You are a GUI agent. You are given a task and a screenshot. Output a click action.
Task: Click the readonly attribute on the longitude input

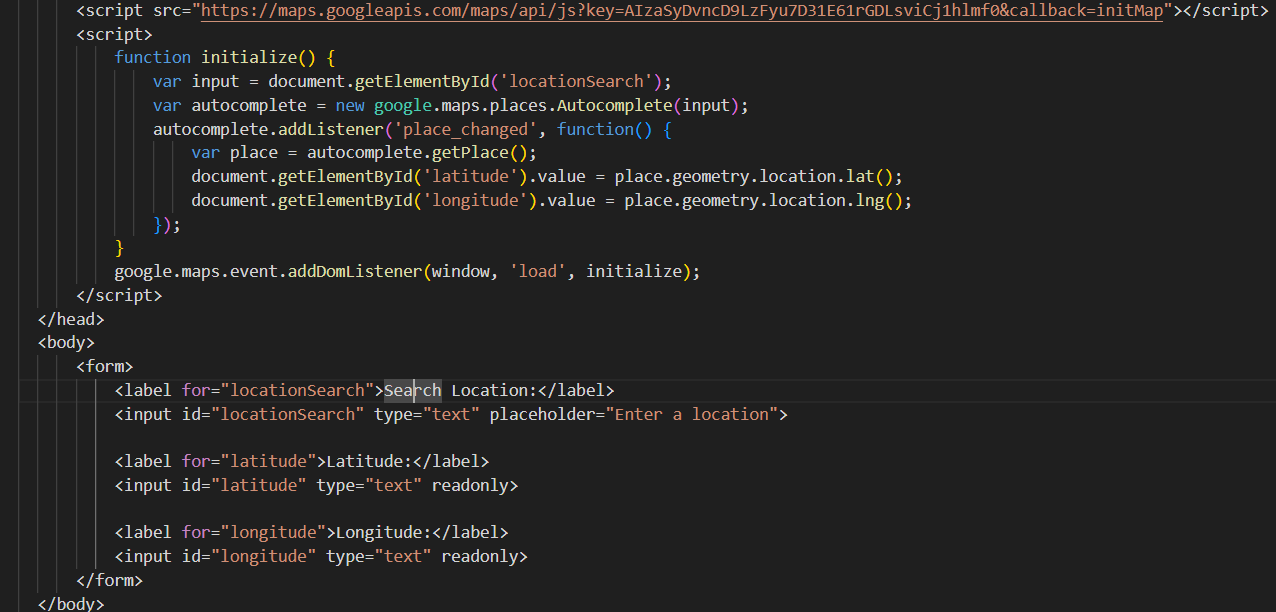tap(479, 556)
